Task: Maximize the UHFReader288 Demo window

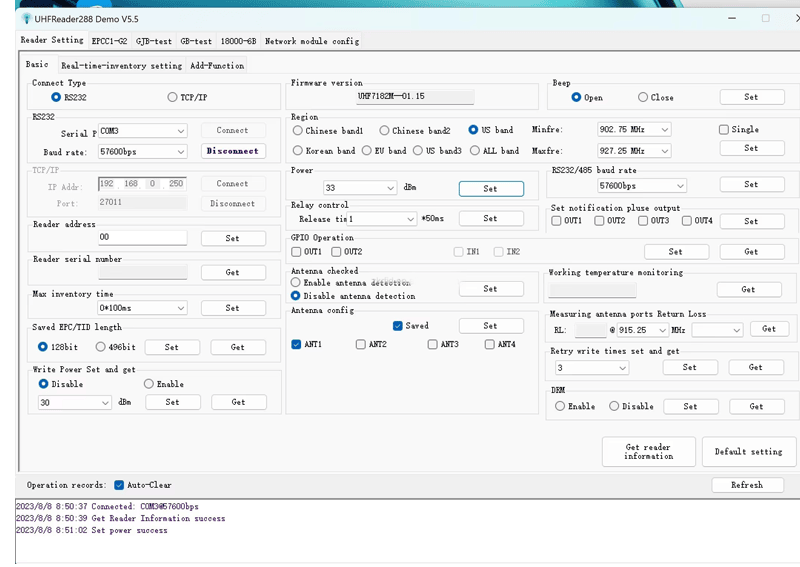Action: [x=765, y=18]
